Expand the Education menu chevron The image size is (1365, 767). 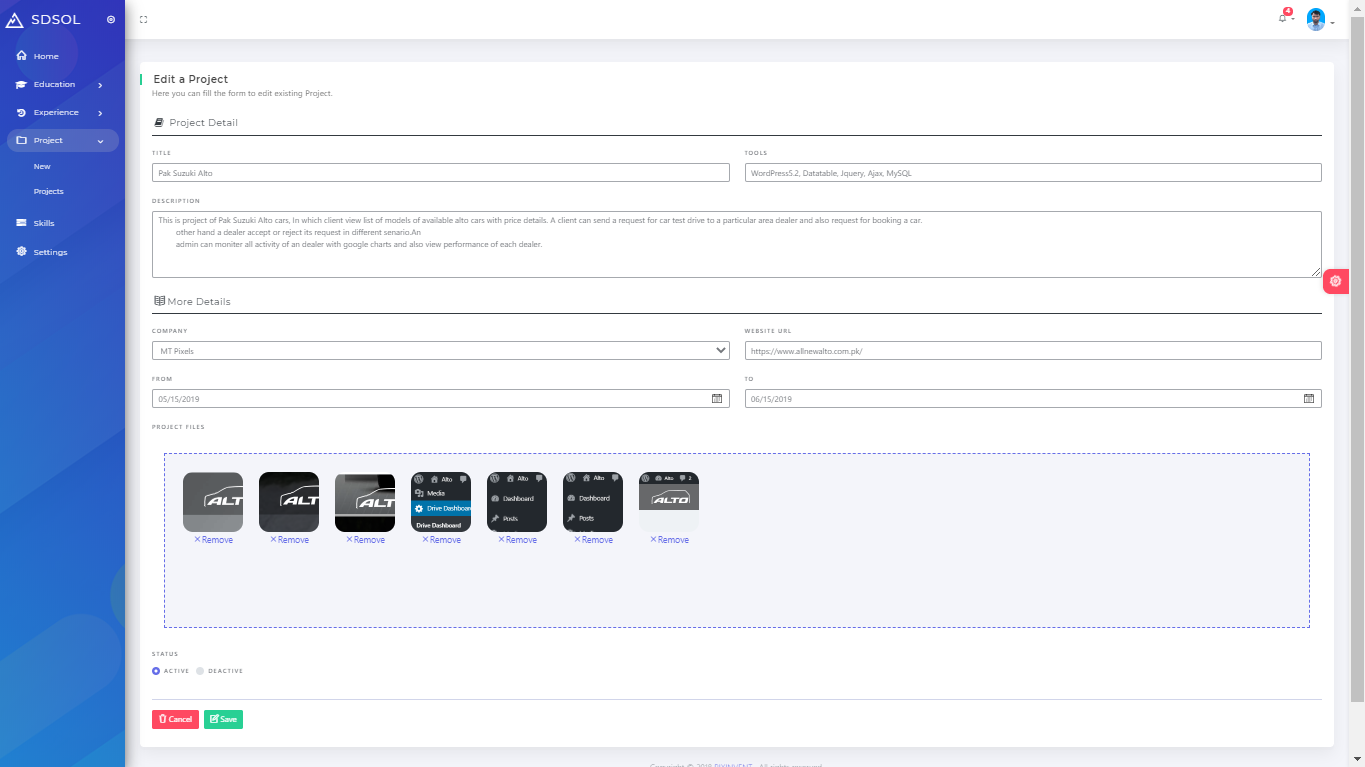(100, 85)
